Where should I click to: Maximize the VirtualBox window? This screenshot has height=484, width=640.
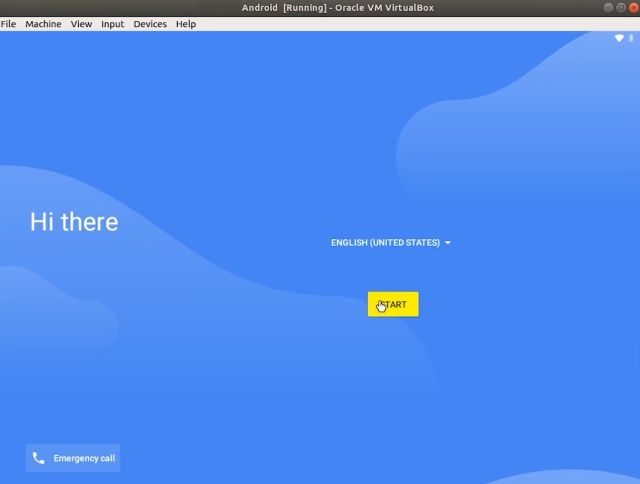pos(621,7)
